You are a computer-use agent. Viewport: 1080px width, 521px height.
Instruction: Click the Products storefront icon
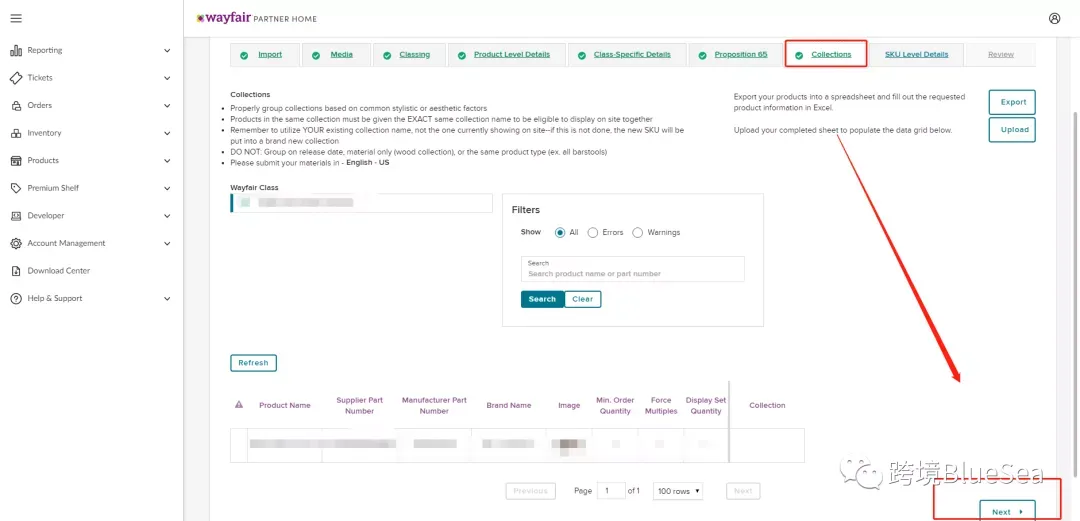pos(16,161)
